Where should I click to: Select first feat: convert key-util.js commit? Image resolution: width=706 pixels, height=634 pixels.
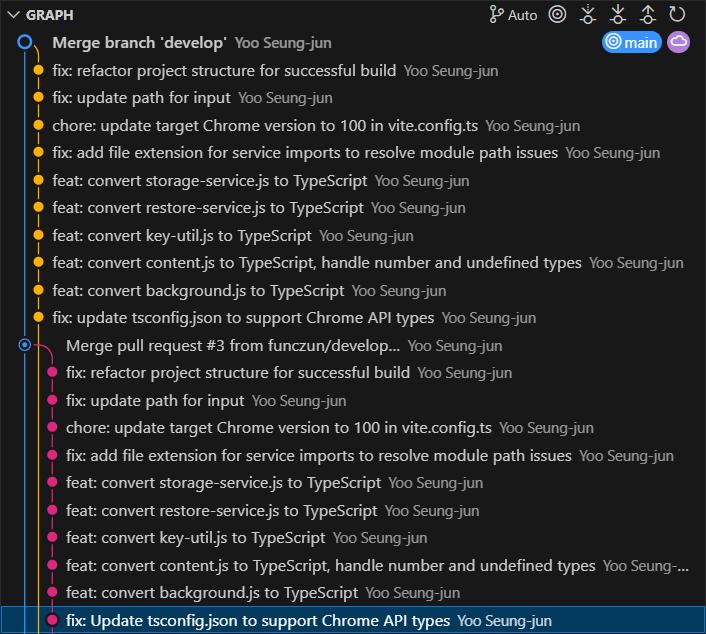tap(353, 235)
